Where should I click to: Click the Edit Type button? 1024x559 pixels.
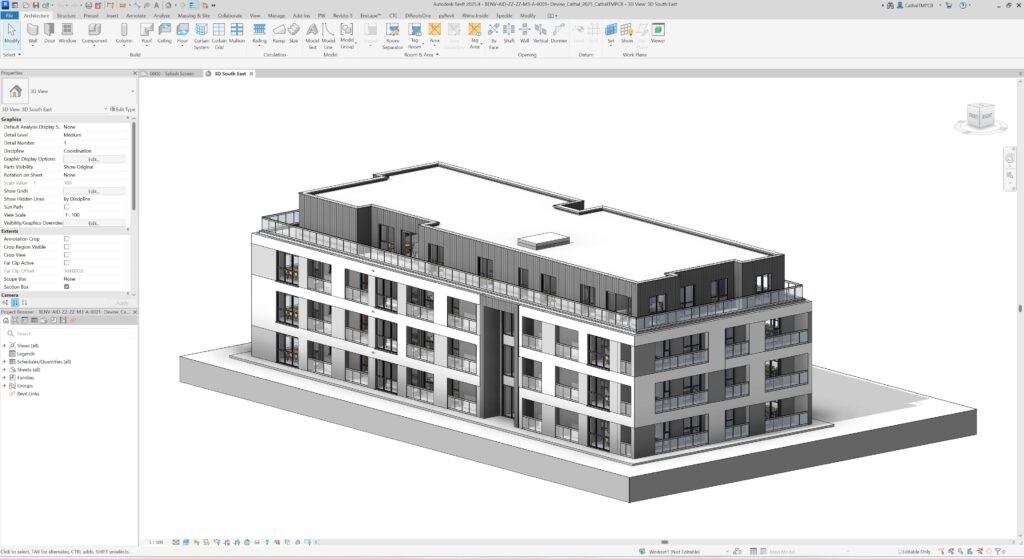(121, 109)
